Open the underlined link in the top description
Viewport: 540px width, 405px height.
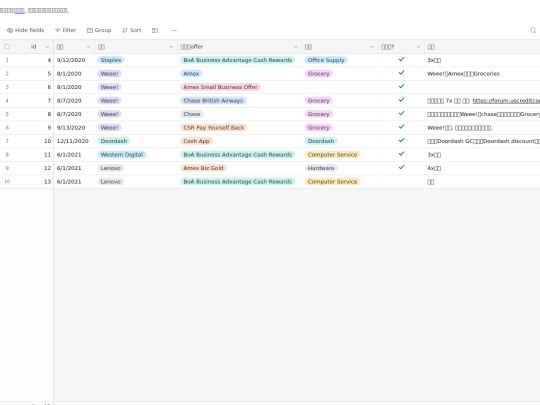coord(20,11)
